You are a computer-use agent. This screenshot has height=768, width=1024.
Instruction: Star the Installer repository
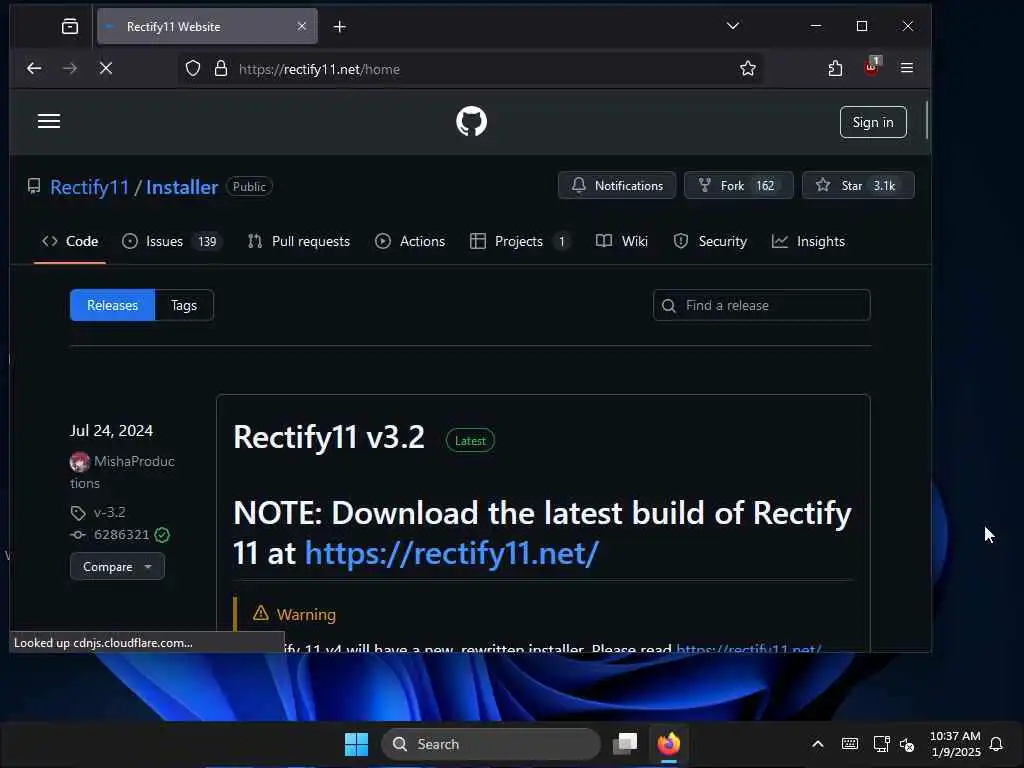858,185
